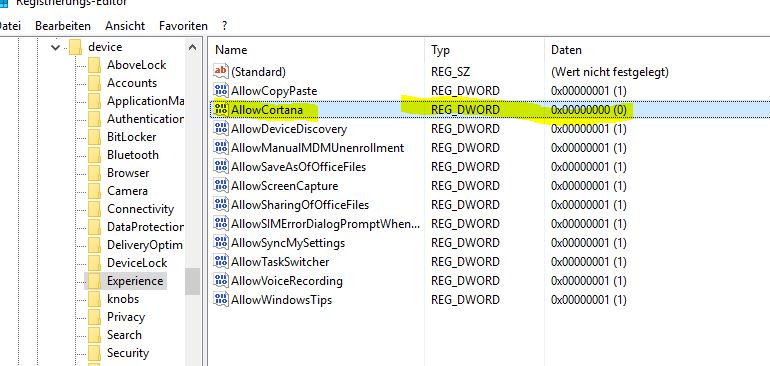This screenshot has width=770, height=366.
Task: Click REG_SZ type of (Standard)
Action: pyautogui.click(x=450, y=72)
